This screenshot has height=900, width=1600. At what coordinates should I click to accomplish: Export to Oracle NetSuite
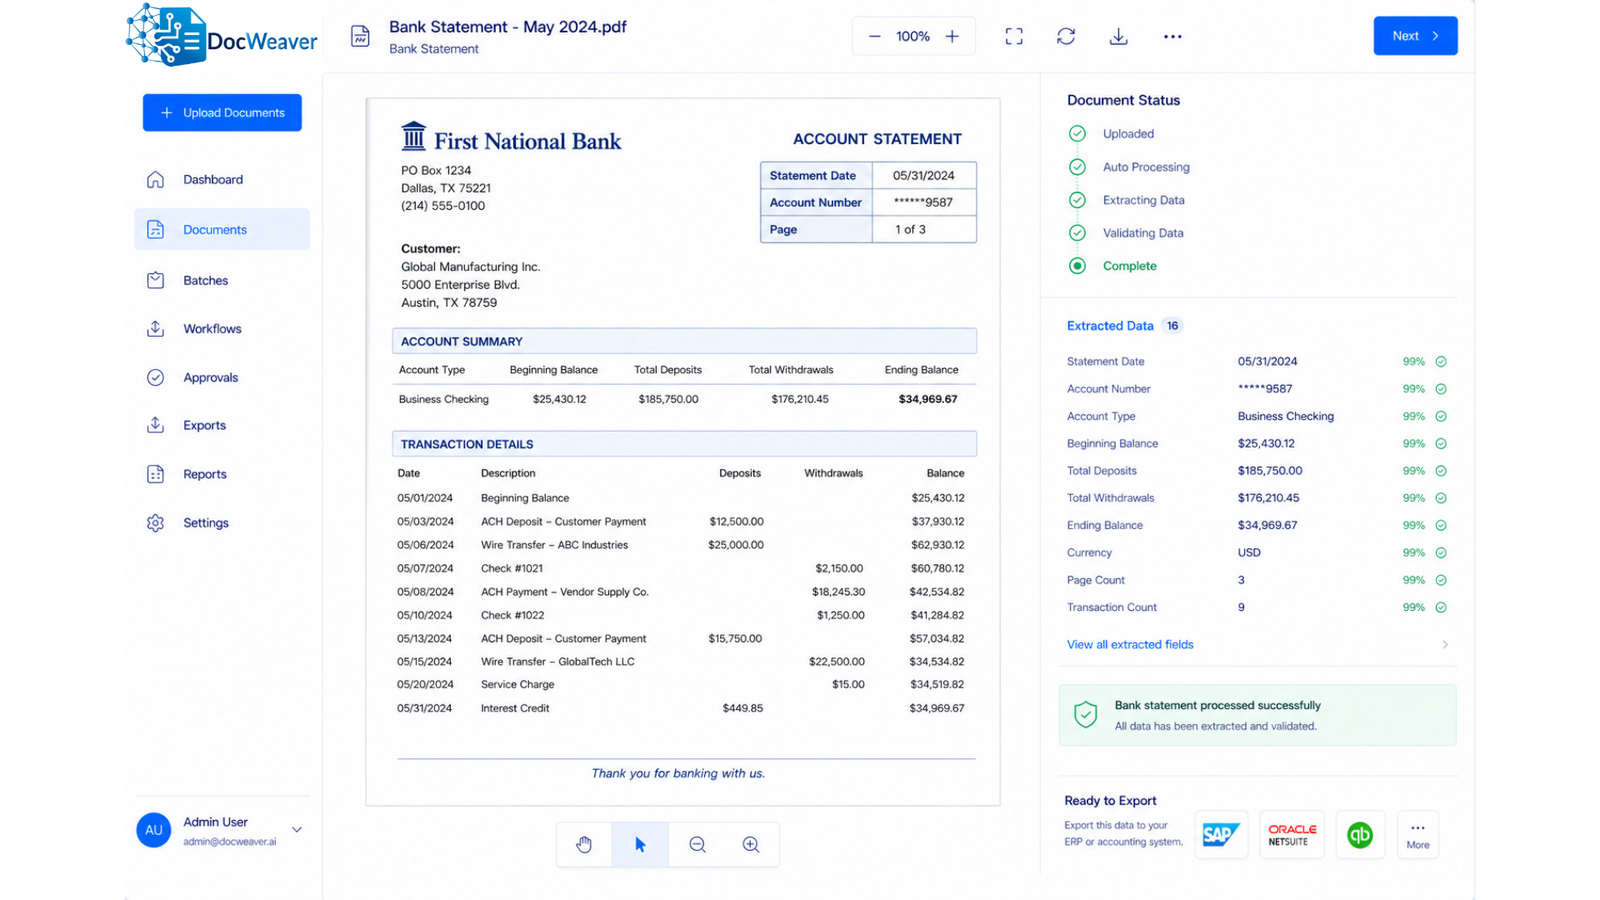tap(1292, 835)
